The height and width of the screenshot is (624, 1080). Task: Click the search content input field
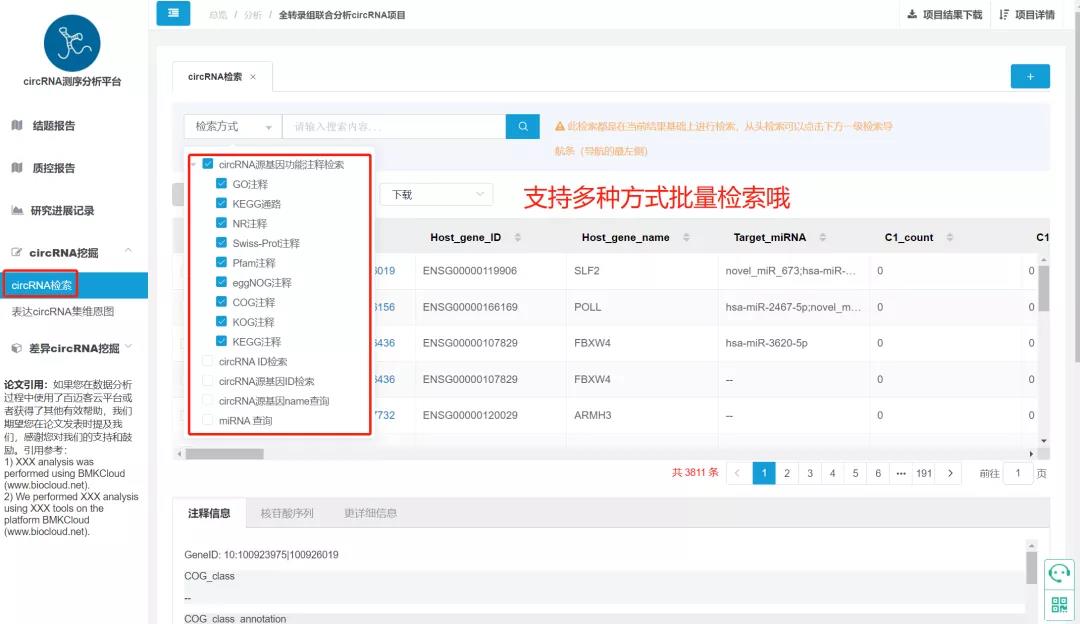394,126
